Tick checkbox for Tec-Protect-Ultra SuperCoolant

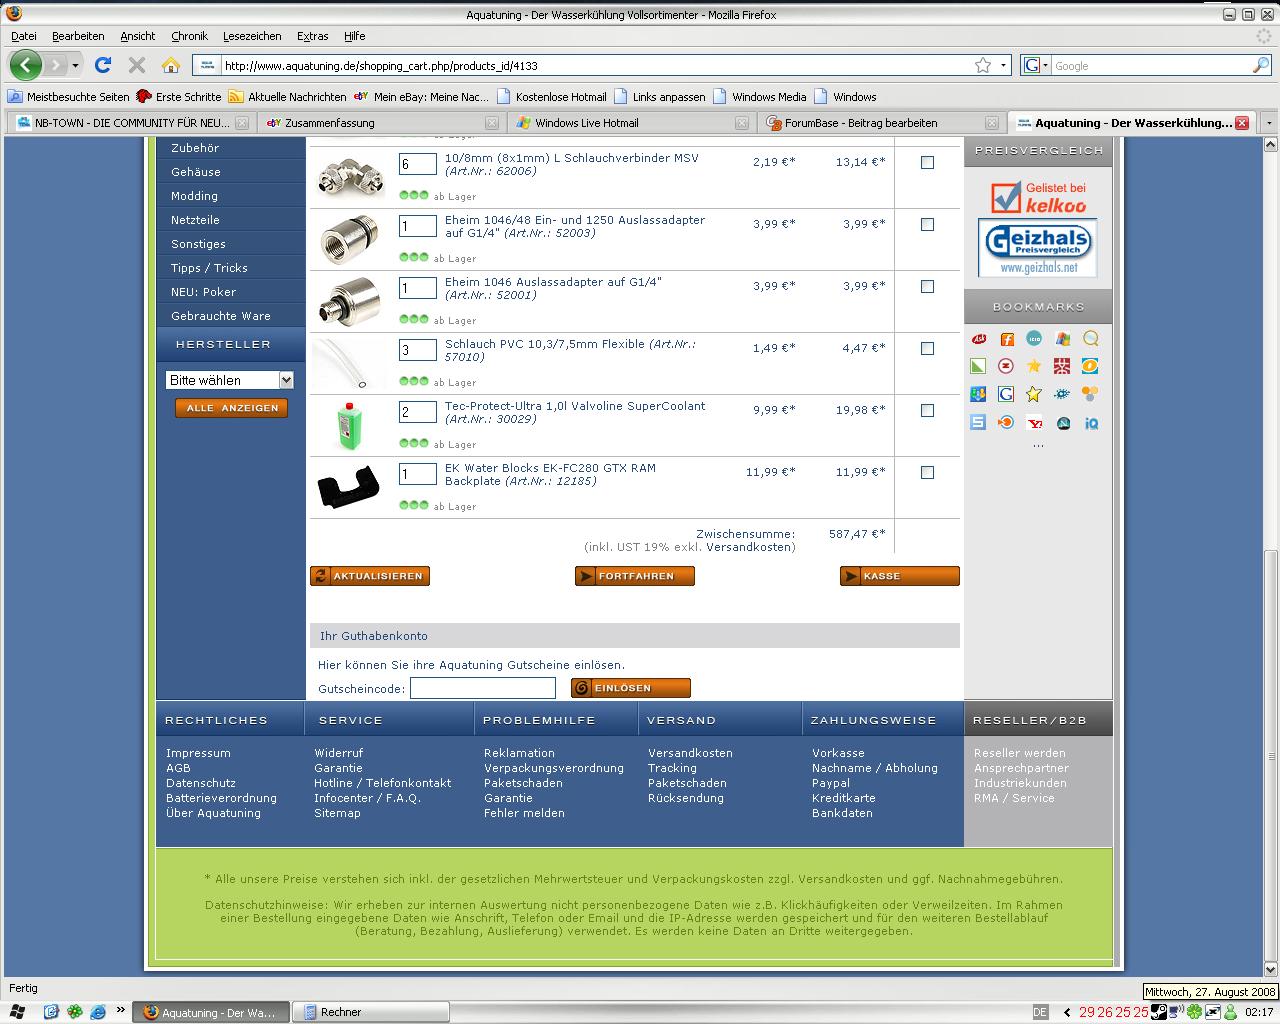tap(927, 410)
